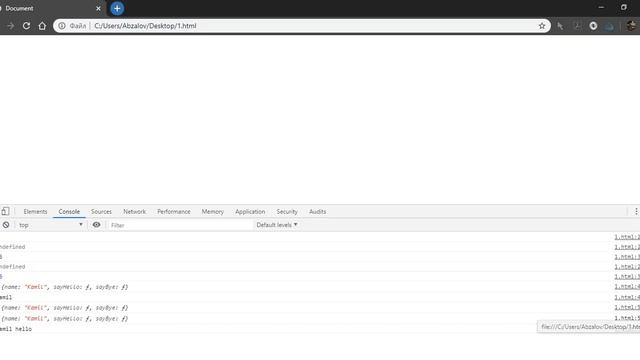Open source link beside first undefined row

coord(627,247)
